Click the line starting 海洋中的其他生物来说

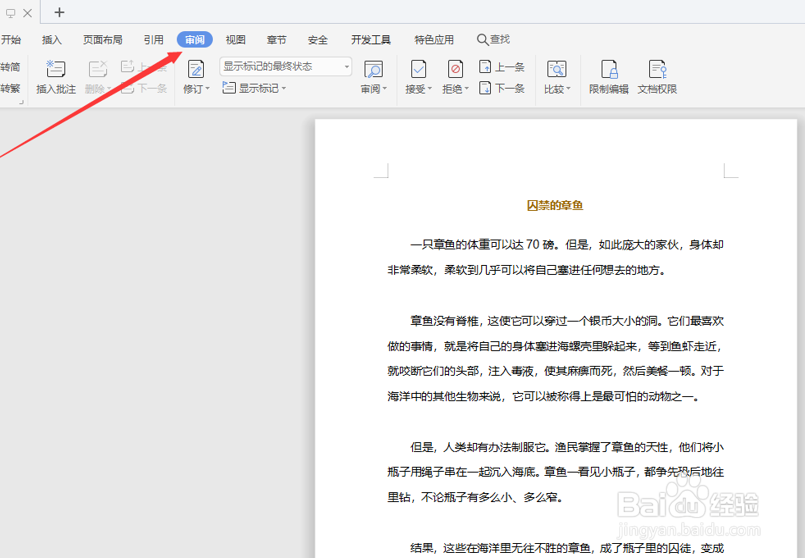[543, 396]
